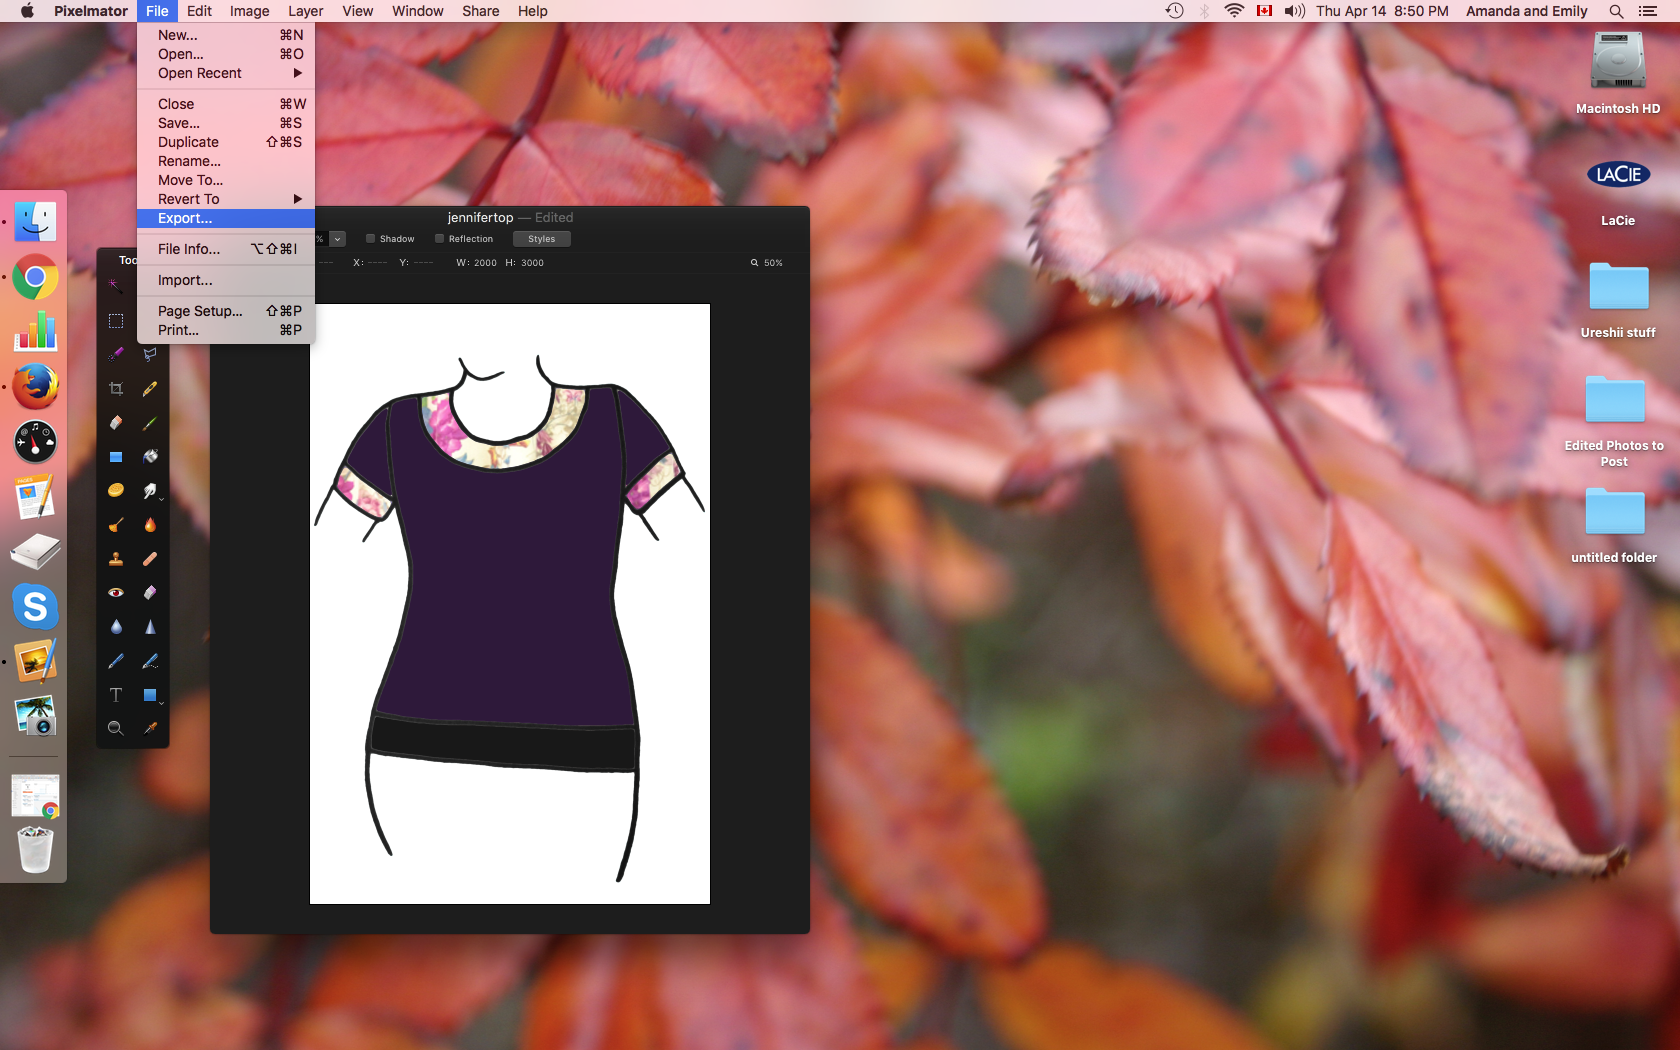The width and height of the screenshot is (1680, 1050).
Task: Select the Rectangle Shape tool
Action: 150,694
